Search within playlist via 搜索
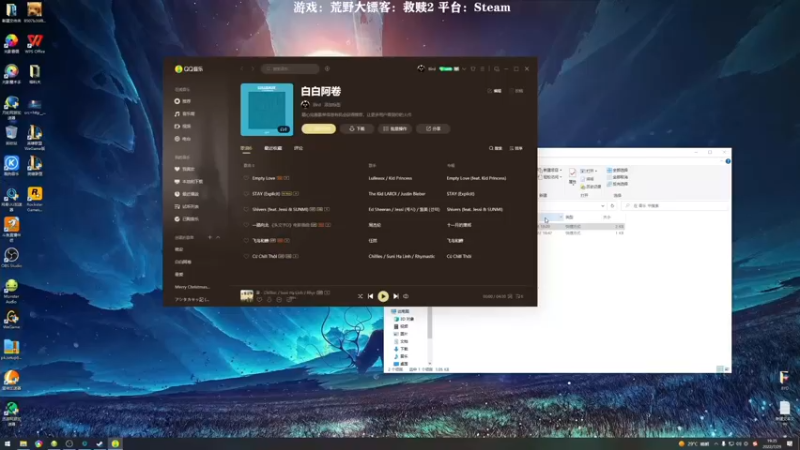 click(495, 148)
